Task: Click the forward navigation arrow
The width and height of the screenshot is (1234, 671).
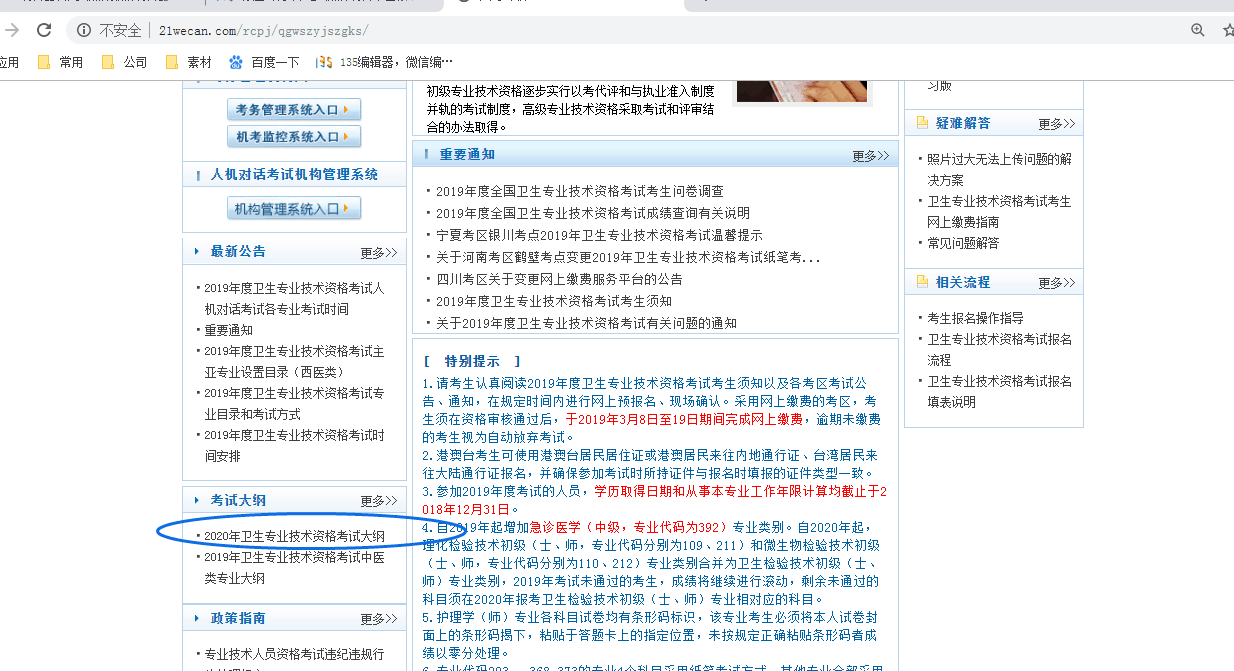Action: [x=12, y=30]
